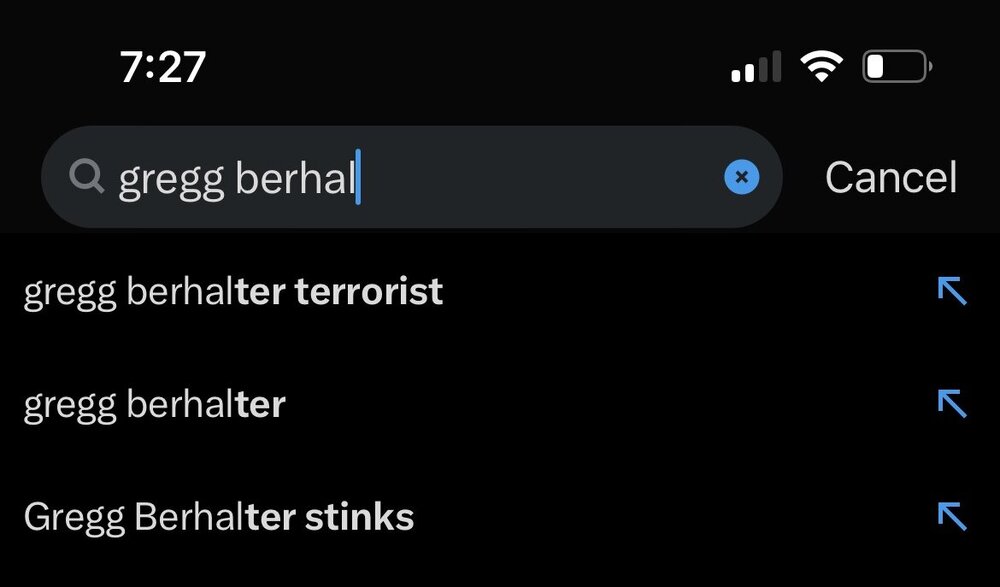Tap the autofill arrow beside "gregg berhalter terrorist"

(x=951, y=291)
